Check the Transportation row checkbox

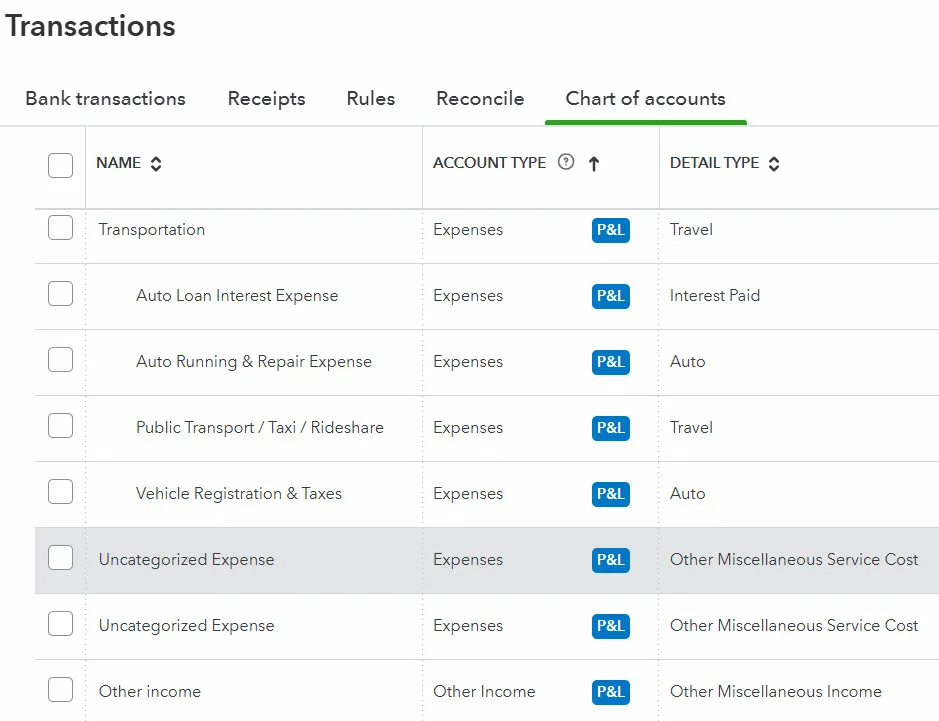click(x=61, y=229)
